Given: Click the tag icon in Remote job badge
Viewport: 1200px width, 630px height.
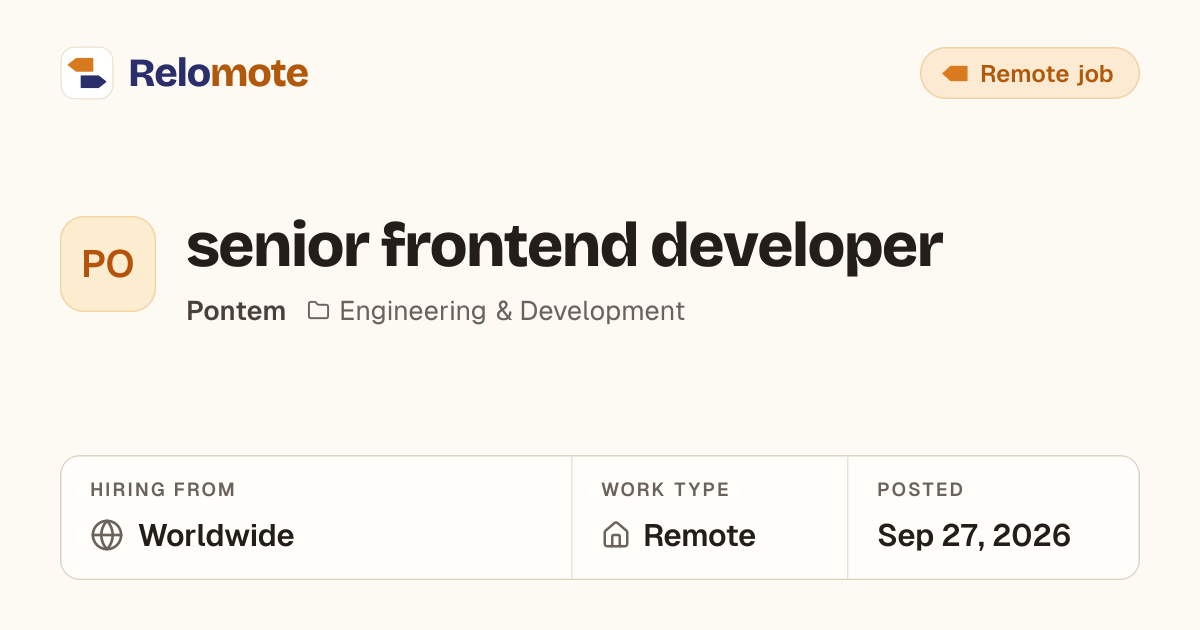Looking at the screenshot, I should [955, 73].
